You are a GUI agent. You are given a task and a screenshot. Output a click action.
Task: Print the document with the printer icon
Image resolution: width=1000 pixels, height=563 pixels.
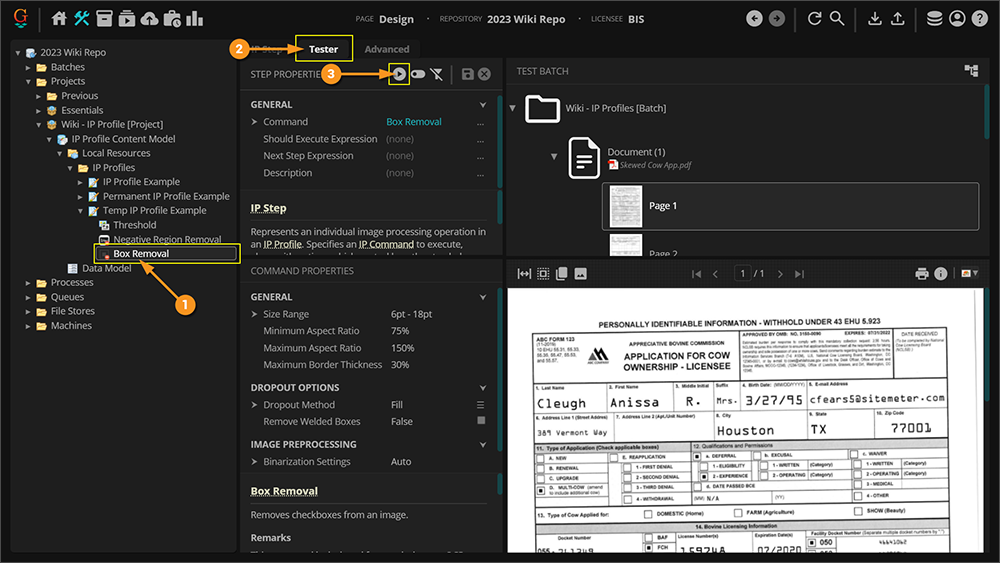click(922, 274)
